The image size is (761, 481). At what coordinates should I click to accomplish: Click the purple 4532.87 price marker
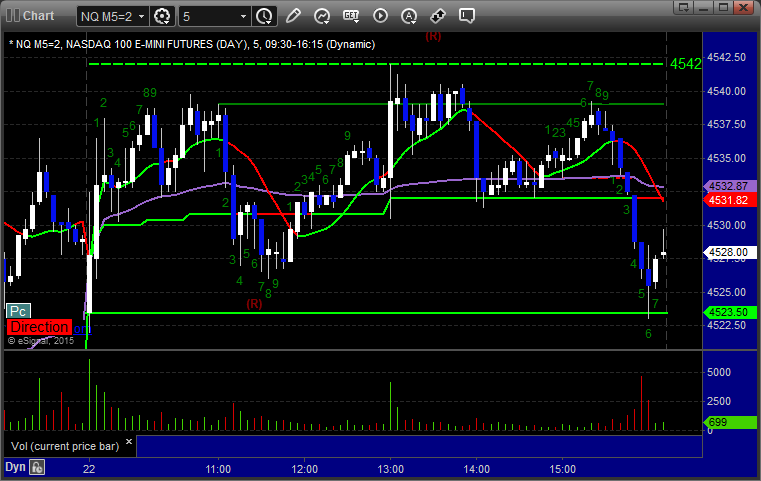[x=729, y=186]
